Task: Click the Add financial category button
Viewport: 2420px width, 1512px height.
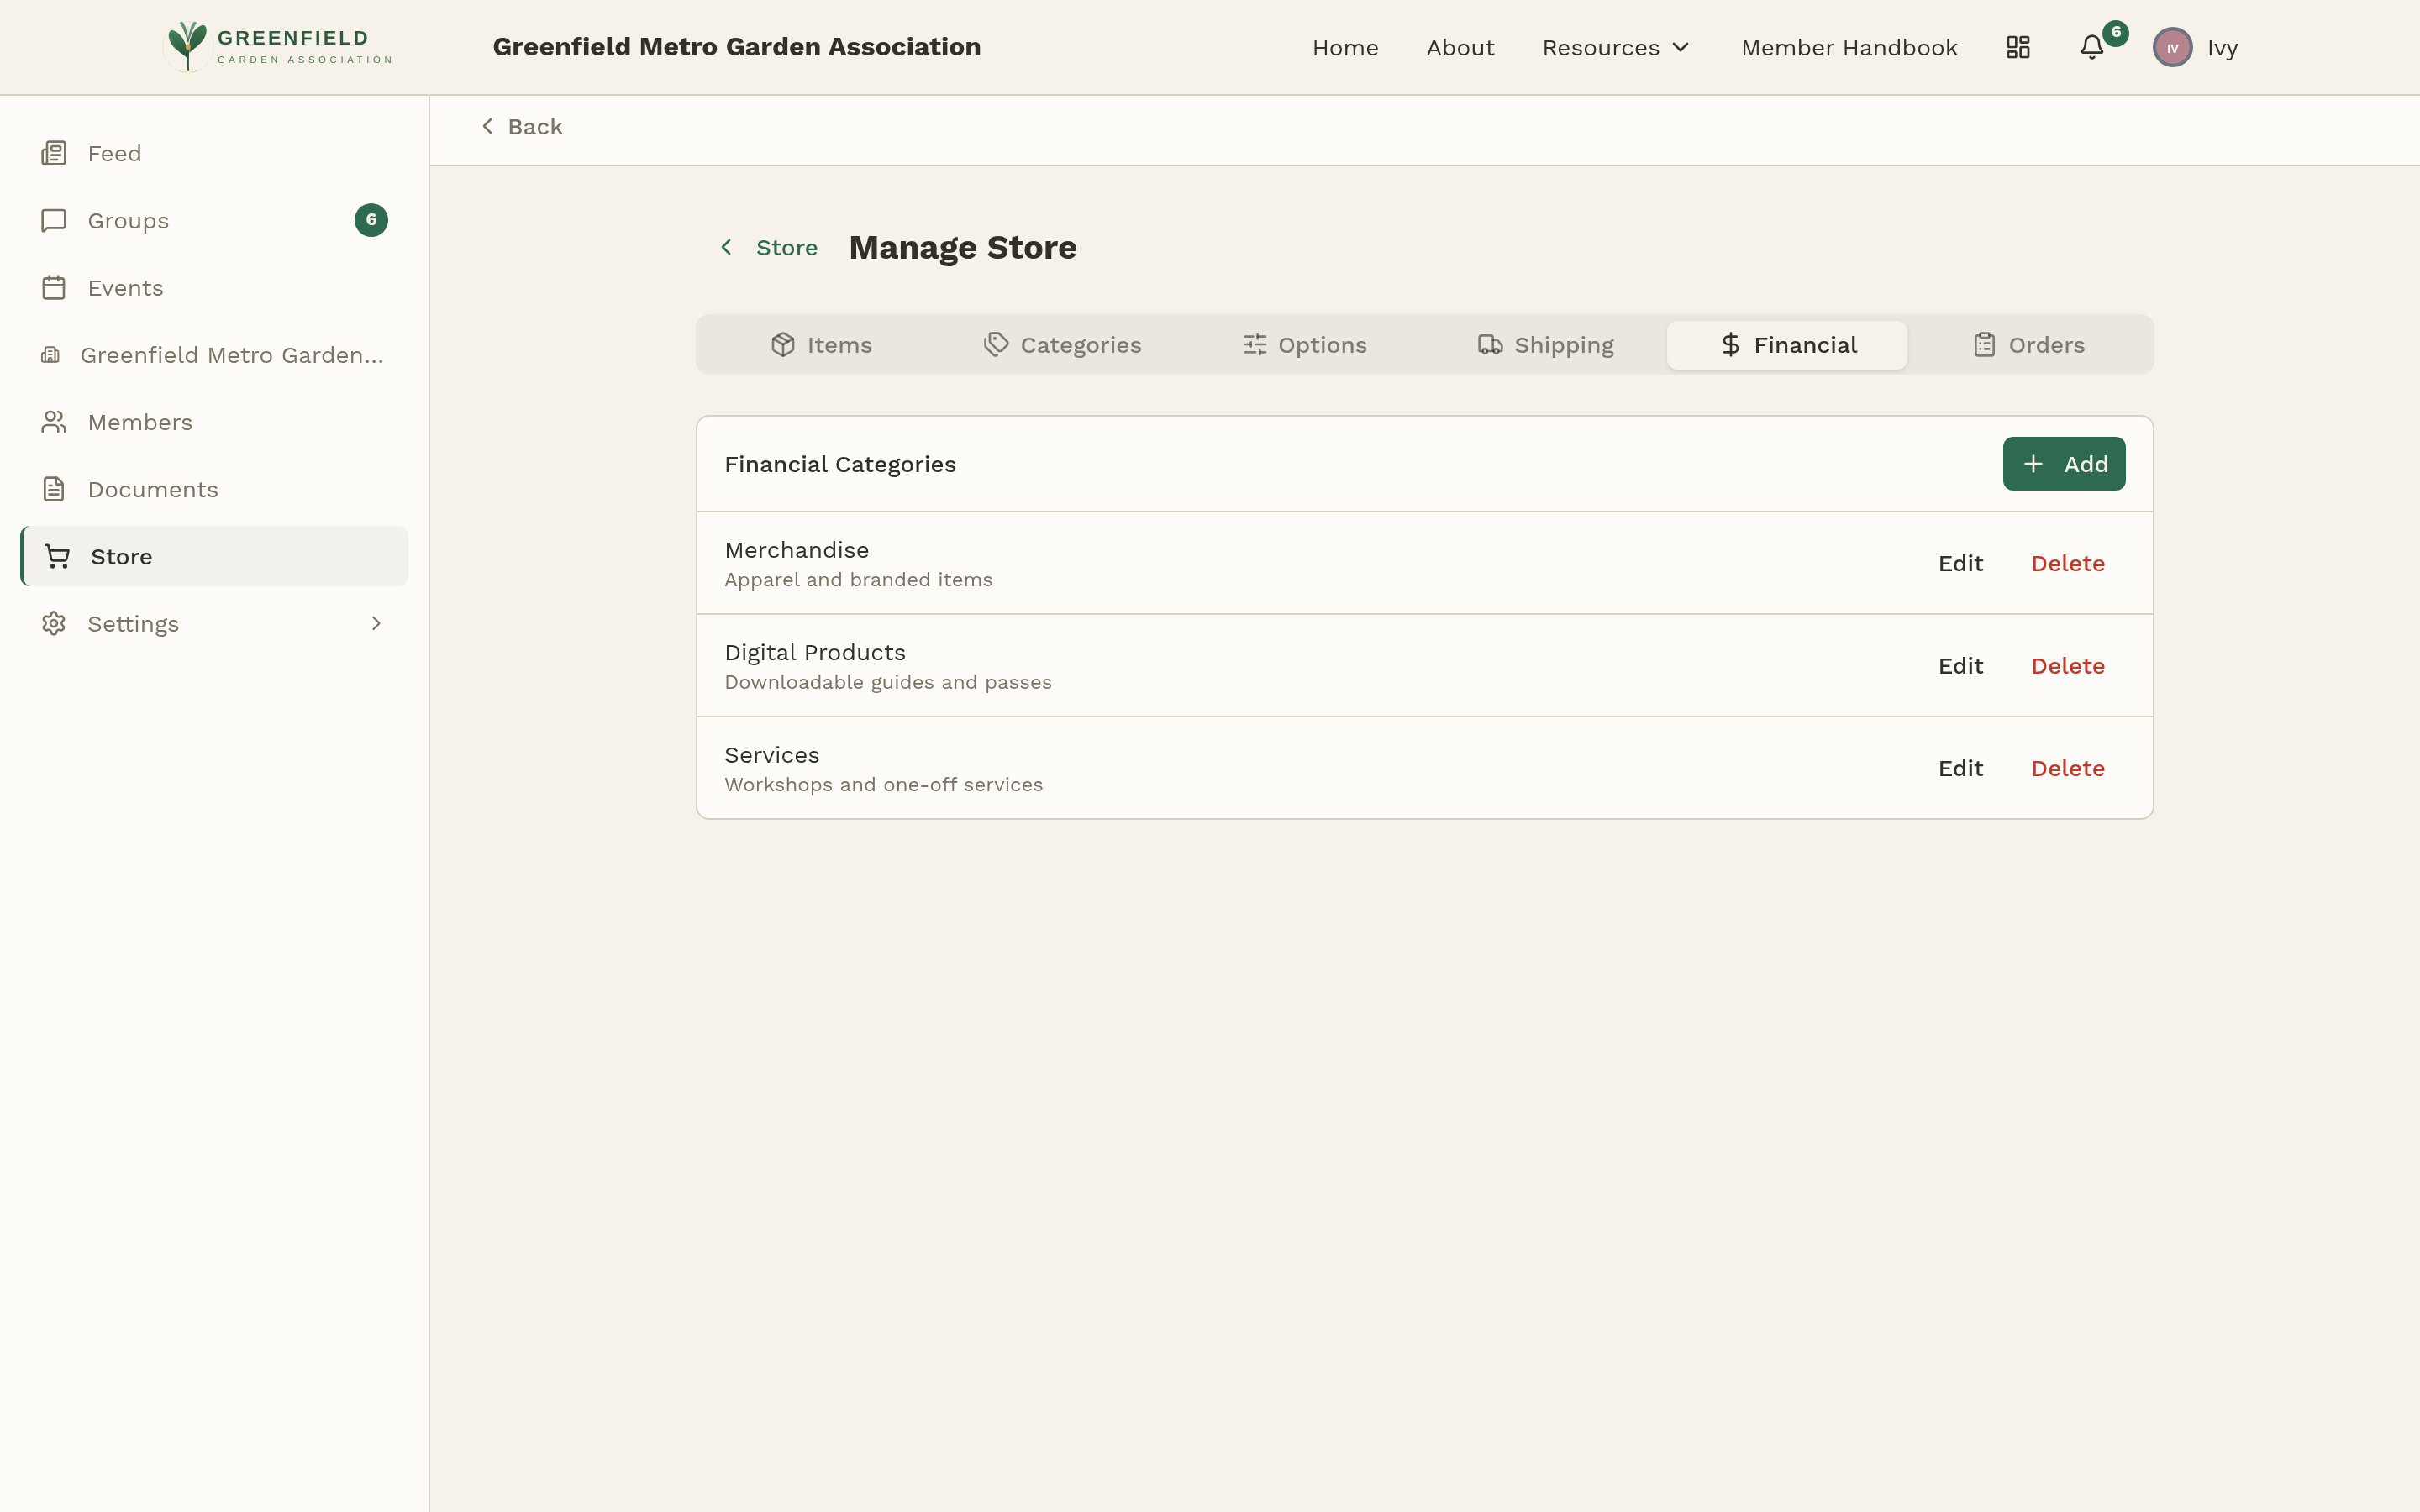Action: (x=2063, y=463)
